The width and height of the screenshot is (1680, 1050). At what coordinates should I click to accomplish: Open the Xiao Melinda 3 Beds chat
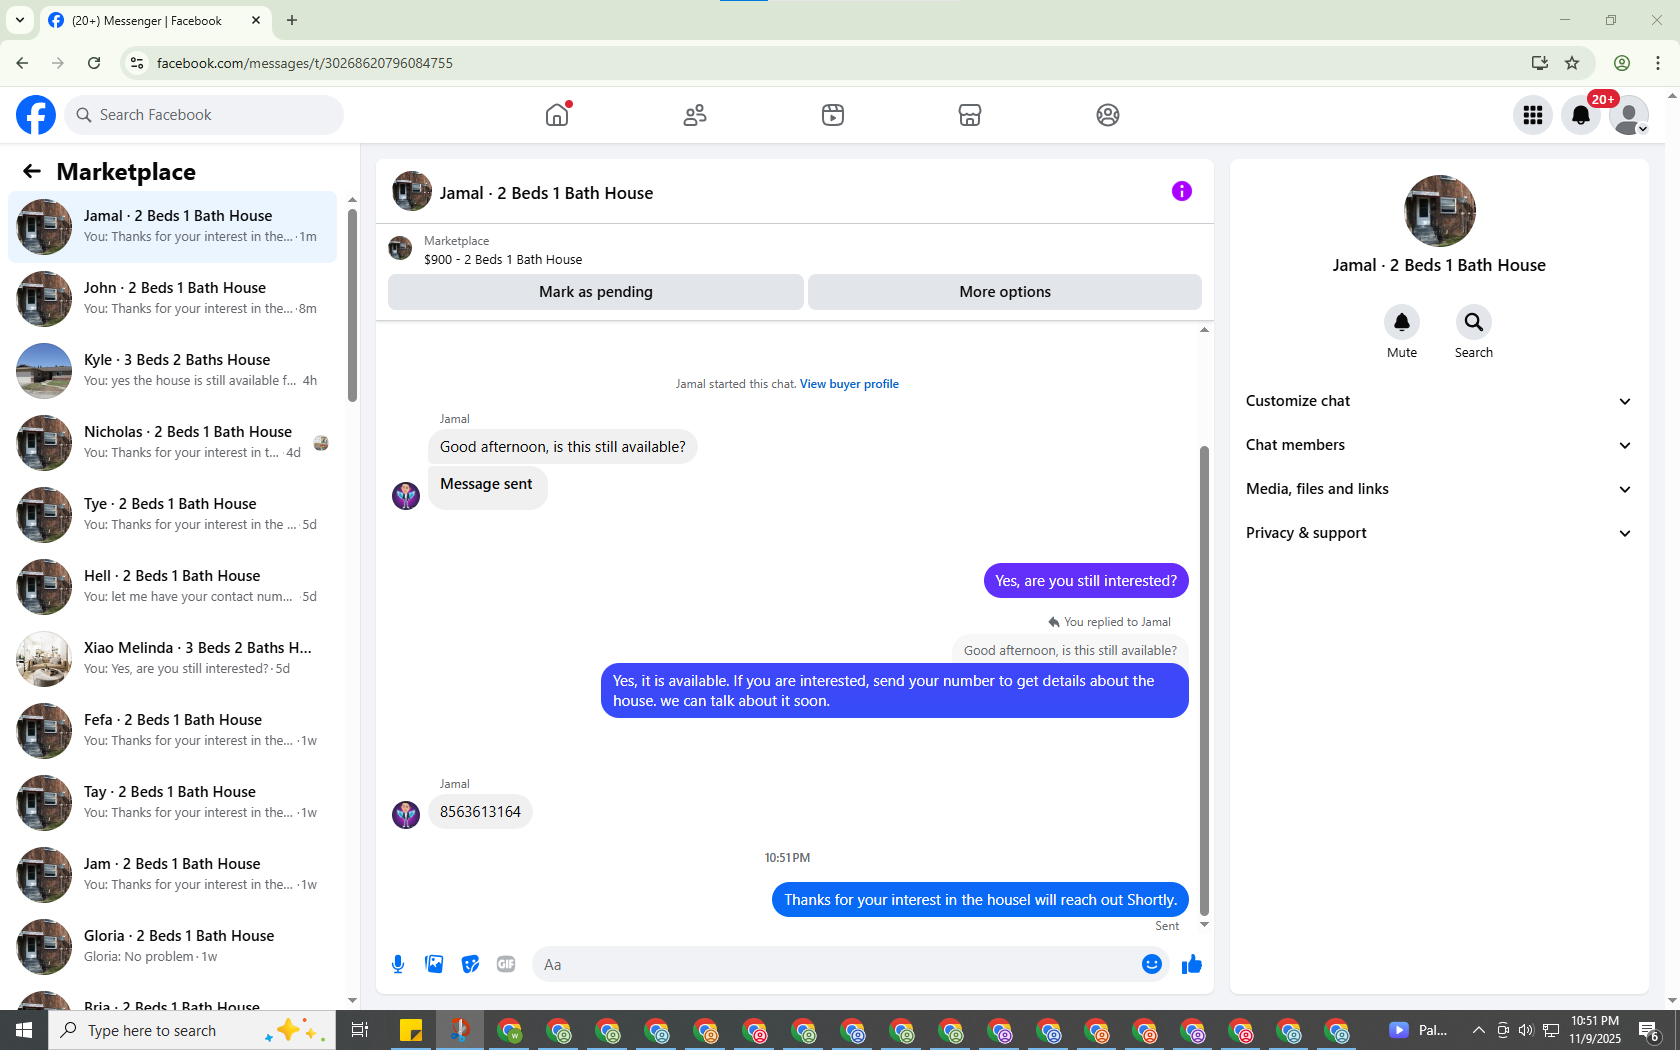(x=172, y=659)
